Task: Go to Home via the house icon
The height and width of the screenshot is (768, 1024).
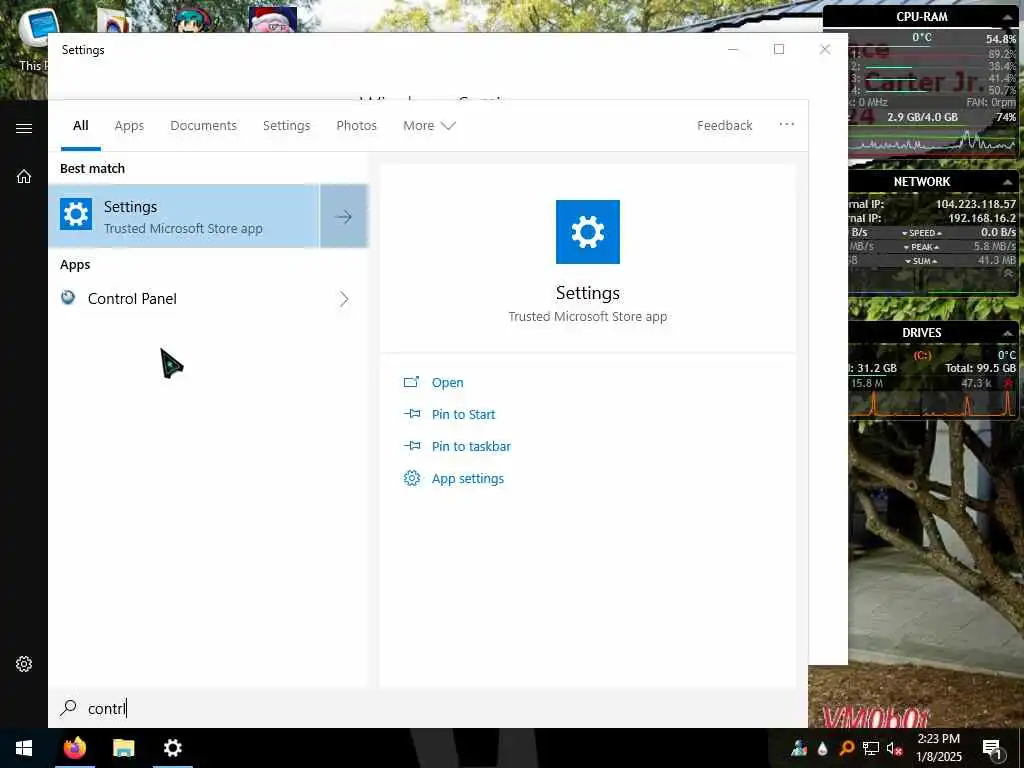Action: pyautogui.click(x=24, y=176)
